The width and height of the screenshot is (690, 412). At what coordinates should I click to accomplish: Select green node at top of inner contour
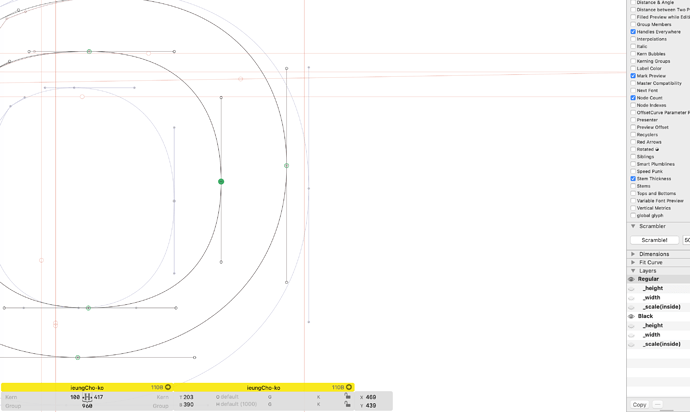[x=89, y=52]
